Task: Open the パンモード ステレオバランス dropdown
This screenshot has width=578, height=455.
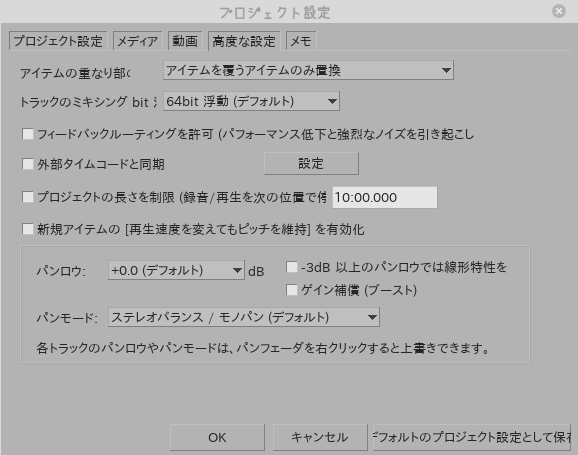Action: click(244, 317)
